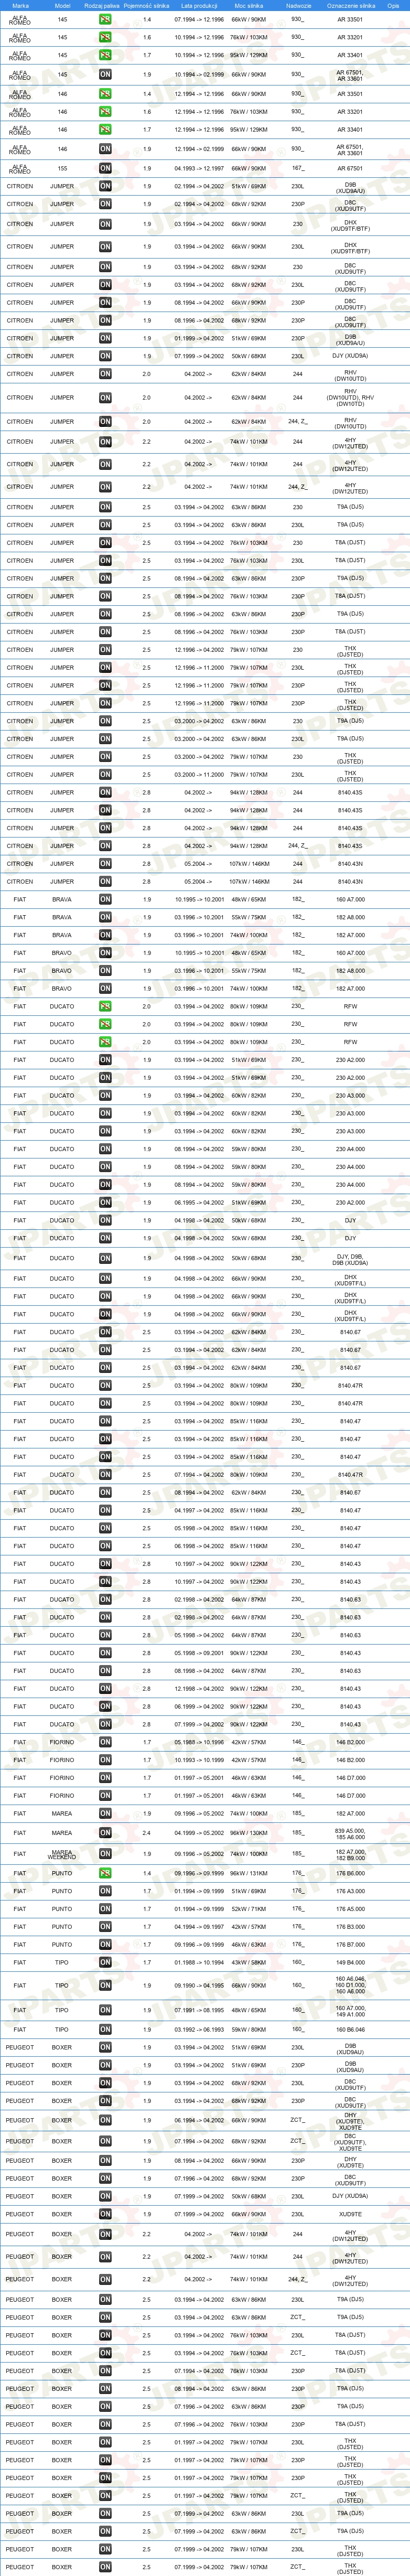The image size is (410, 2576).
Task: Click ON icon in Fiat Ducato 06.1995 -> 04.2002 row
Action: tap(105, 1202)
